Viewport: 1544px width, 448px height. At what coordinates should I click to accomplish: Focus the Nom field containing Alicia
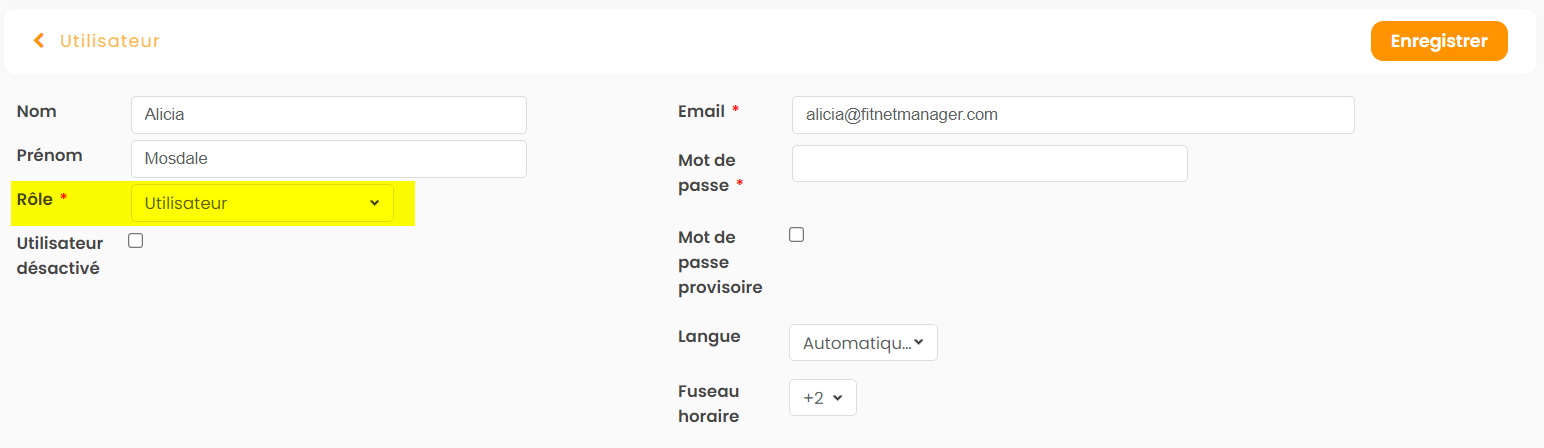click(x=328, y=115)
